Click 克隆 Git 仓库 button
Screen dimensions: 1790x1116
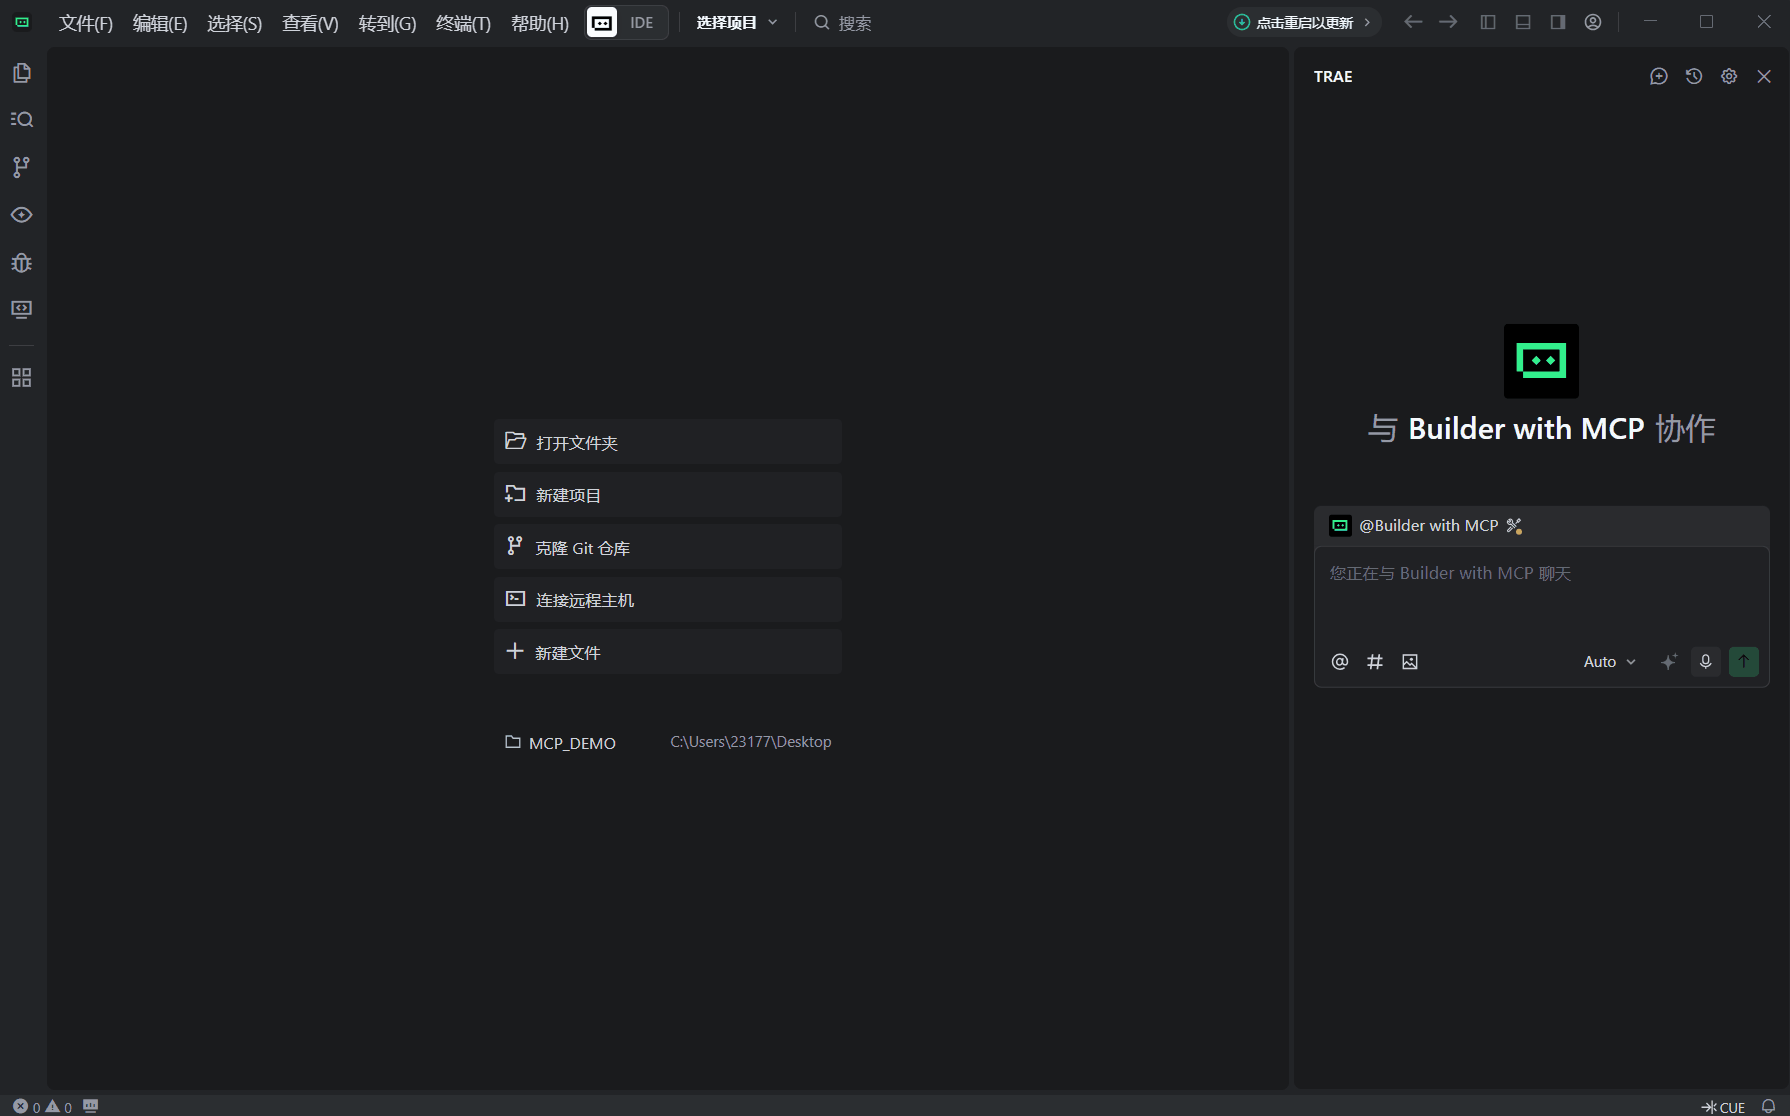coord(667,547)
